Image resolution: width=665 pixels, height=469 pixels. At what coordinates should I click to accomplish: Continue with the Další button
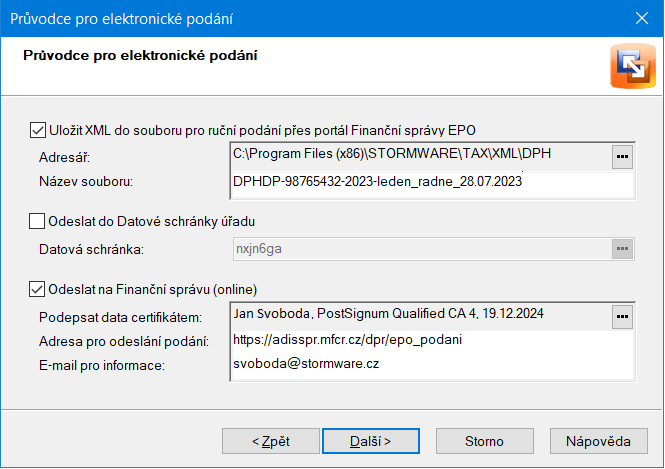pyautogui.click(x=371, y=441)
